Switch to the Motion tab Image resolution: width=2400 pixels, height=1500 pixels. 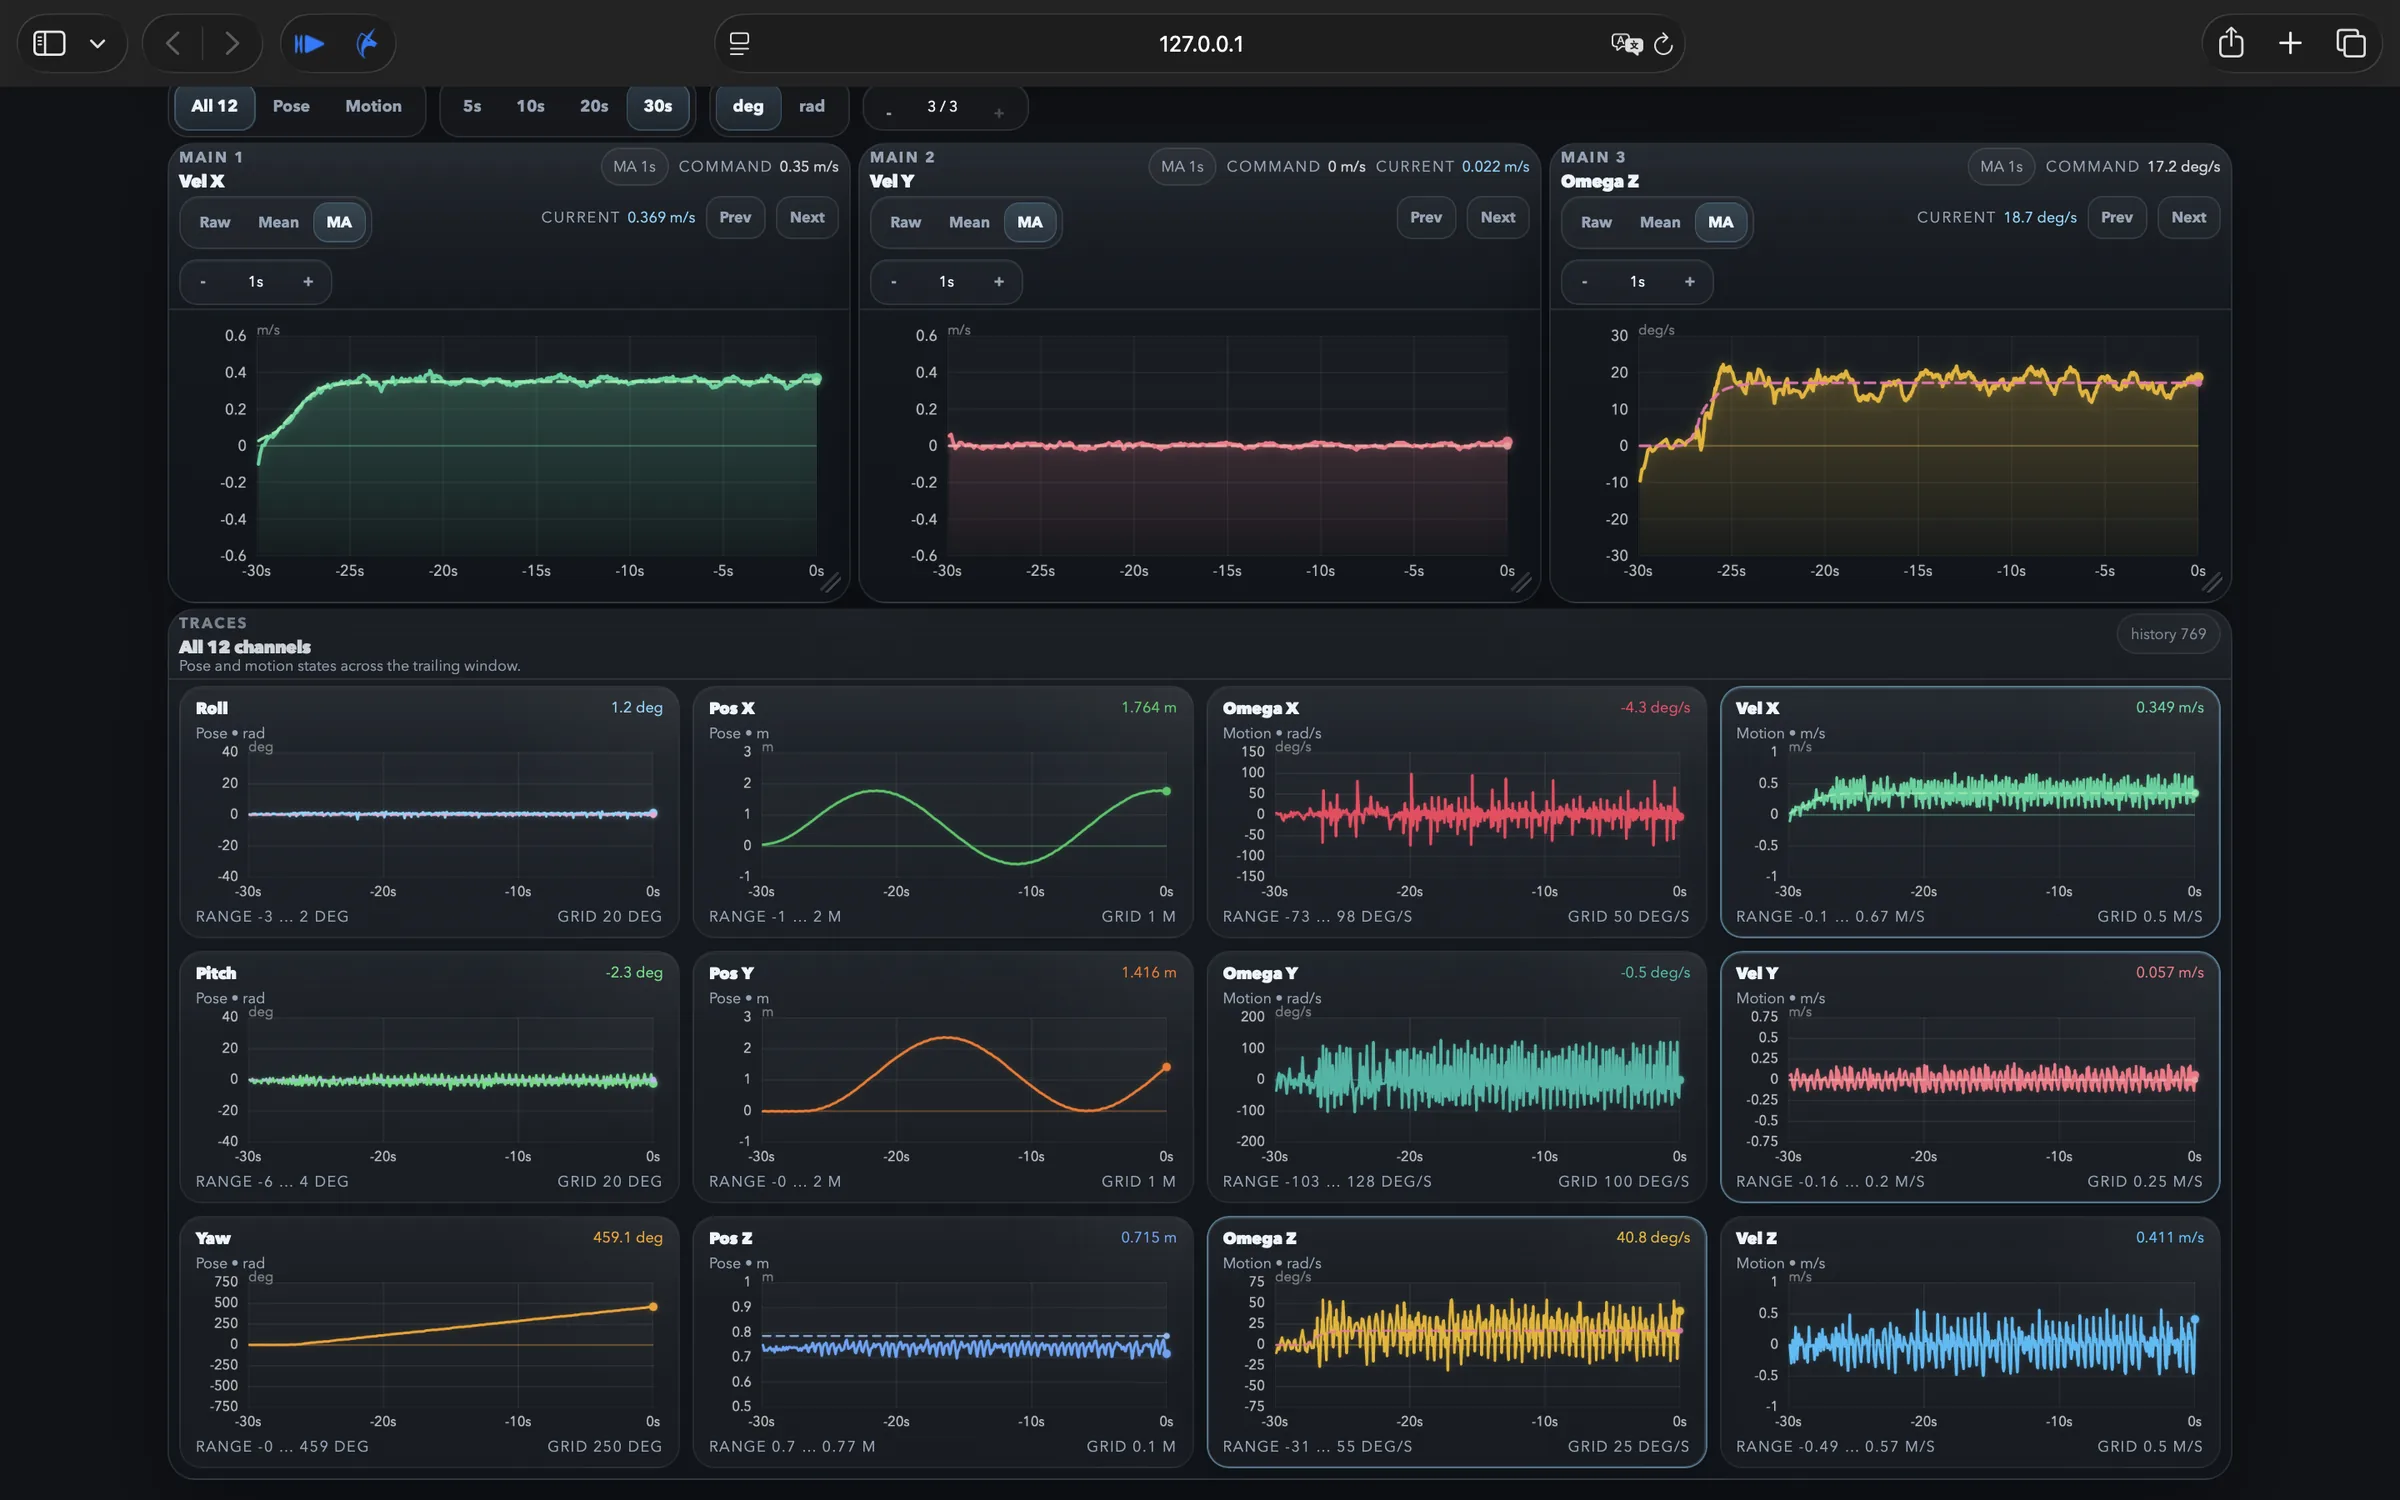tap(373, 106)
